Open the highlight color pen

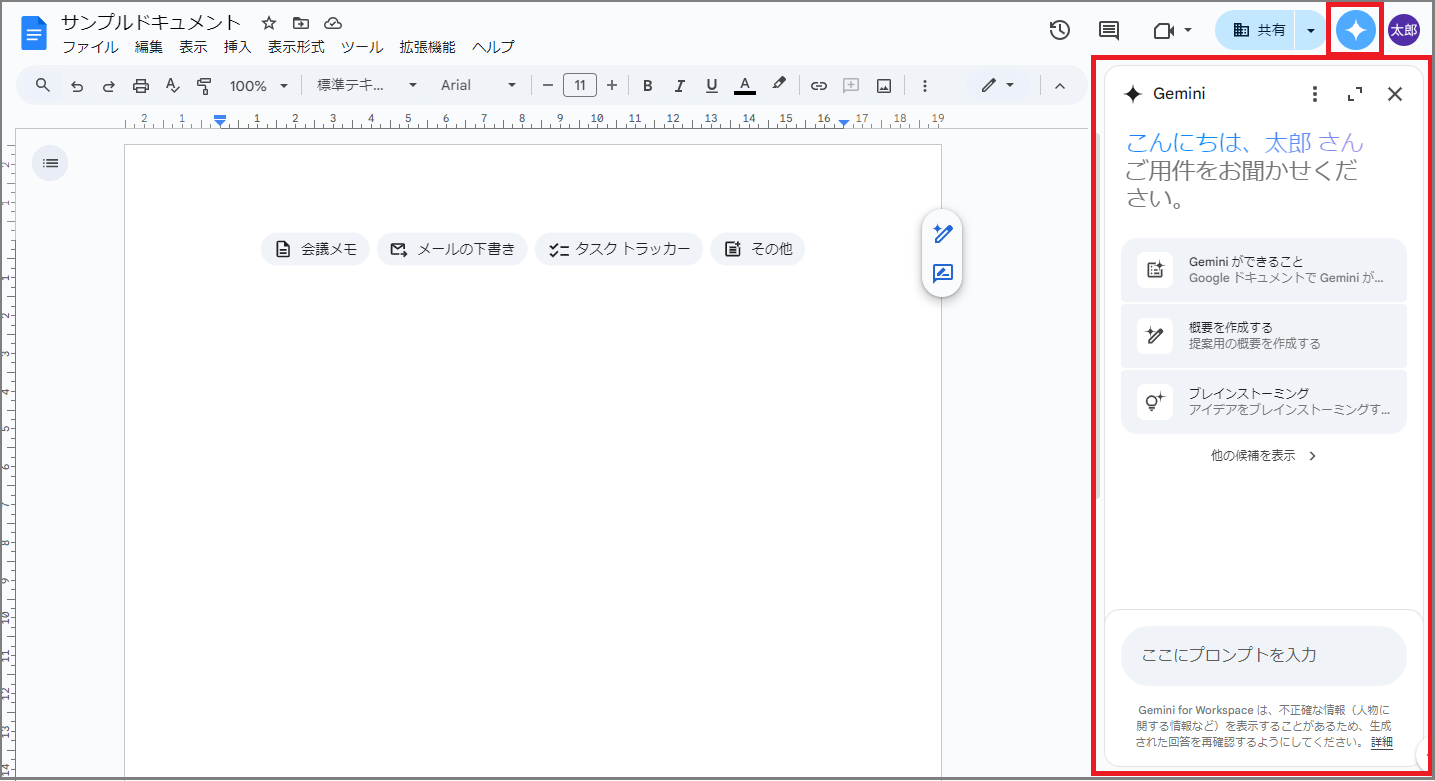pyautogui.click(x=779, y=85)
